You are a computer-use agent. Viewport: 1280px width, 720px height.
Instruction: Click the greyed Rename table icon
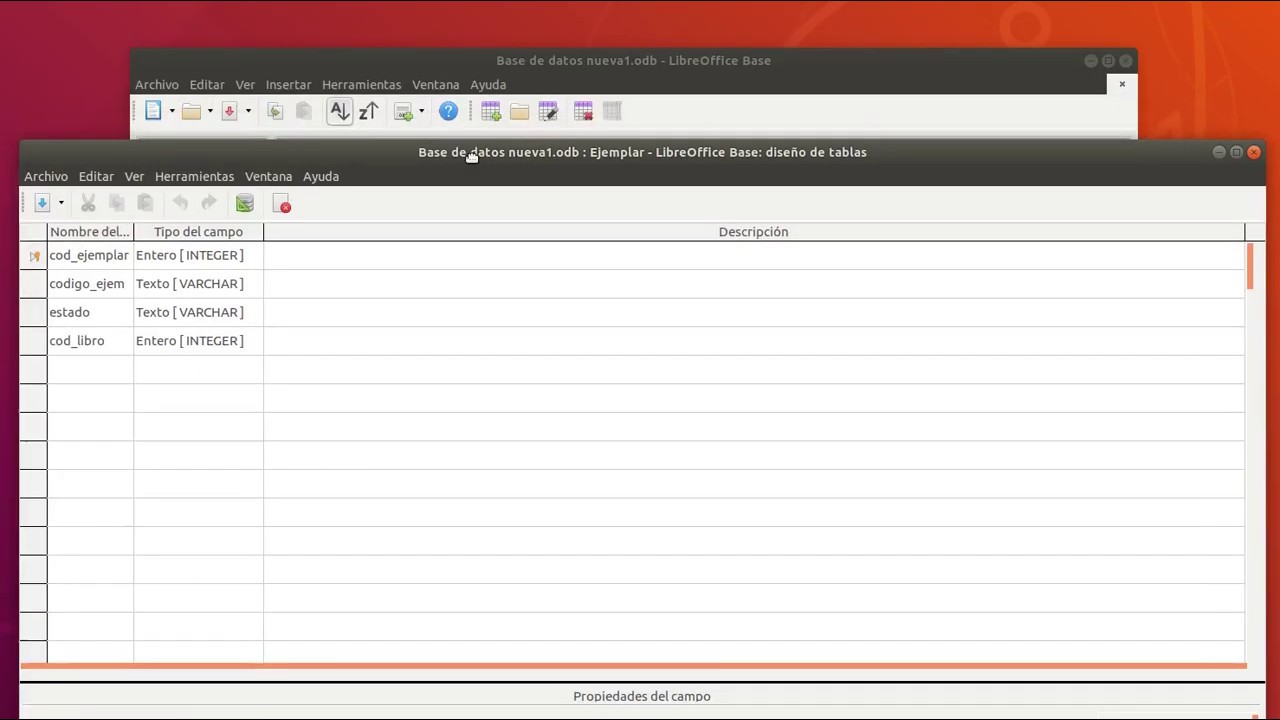tap(612, 111)
